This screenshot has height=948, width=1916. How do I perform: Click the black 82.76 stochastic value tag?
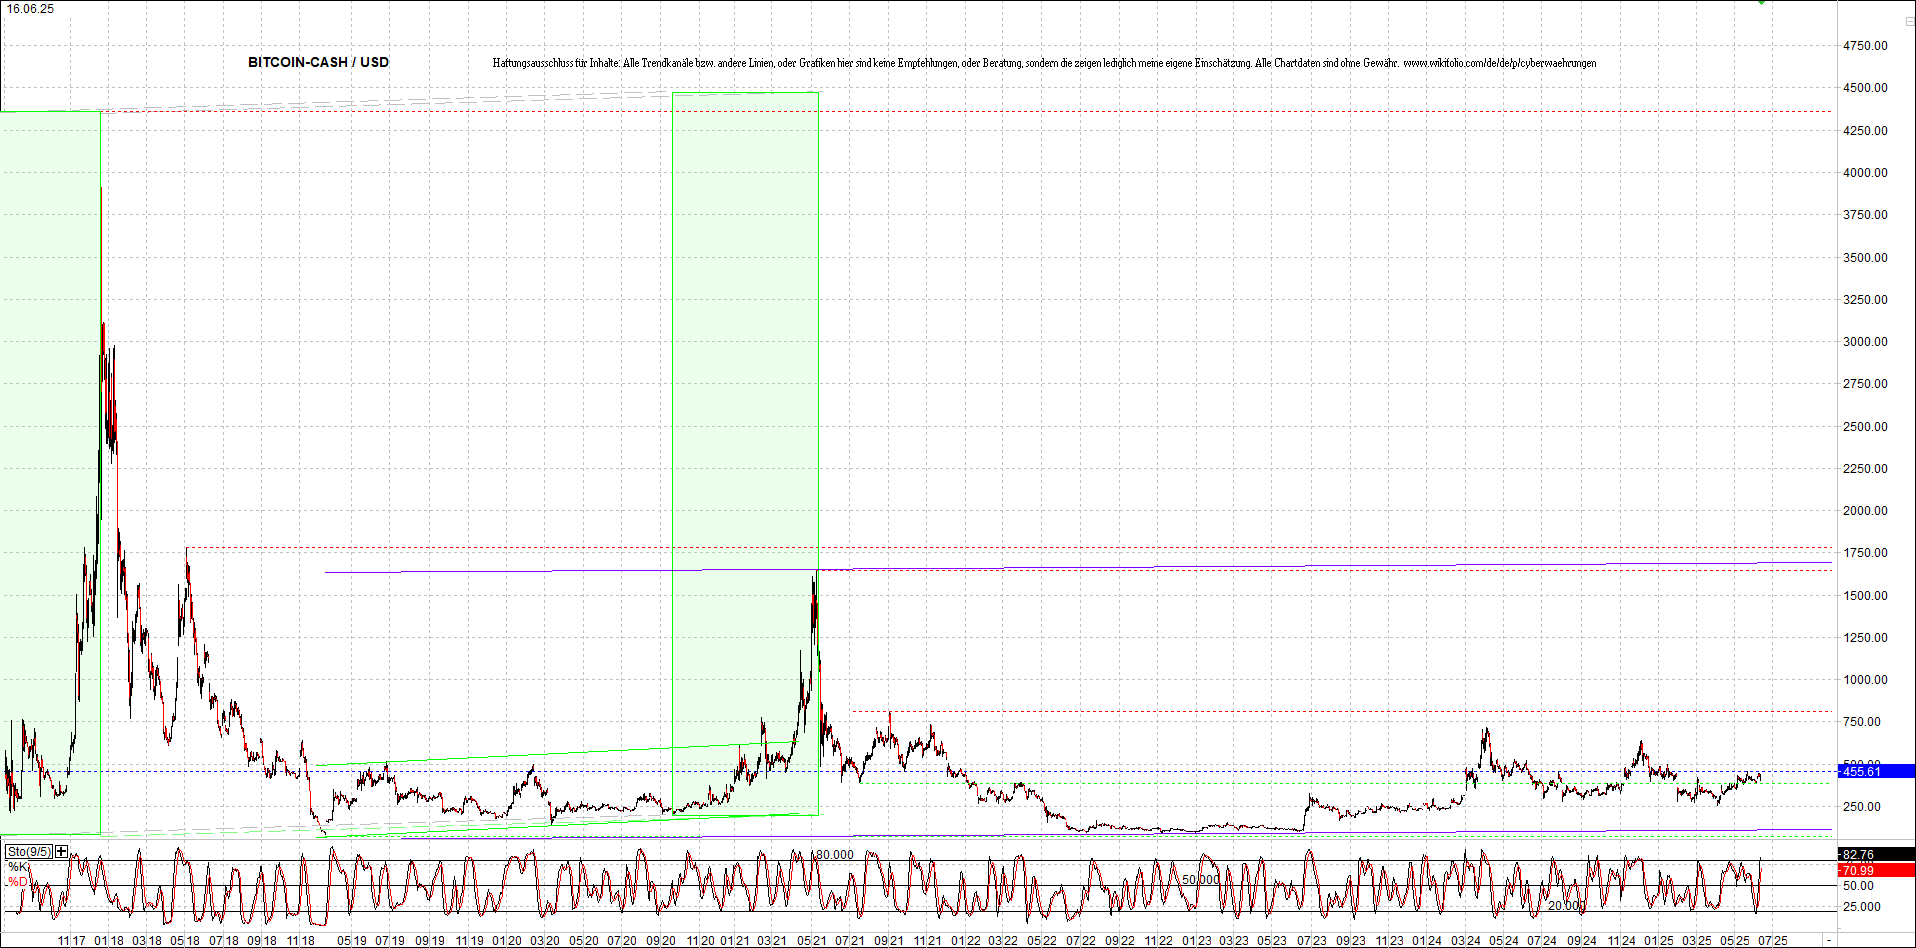(1876, 854)
